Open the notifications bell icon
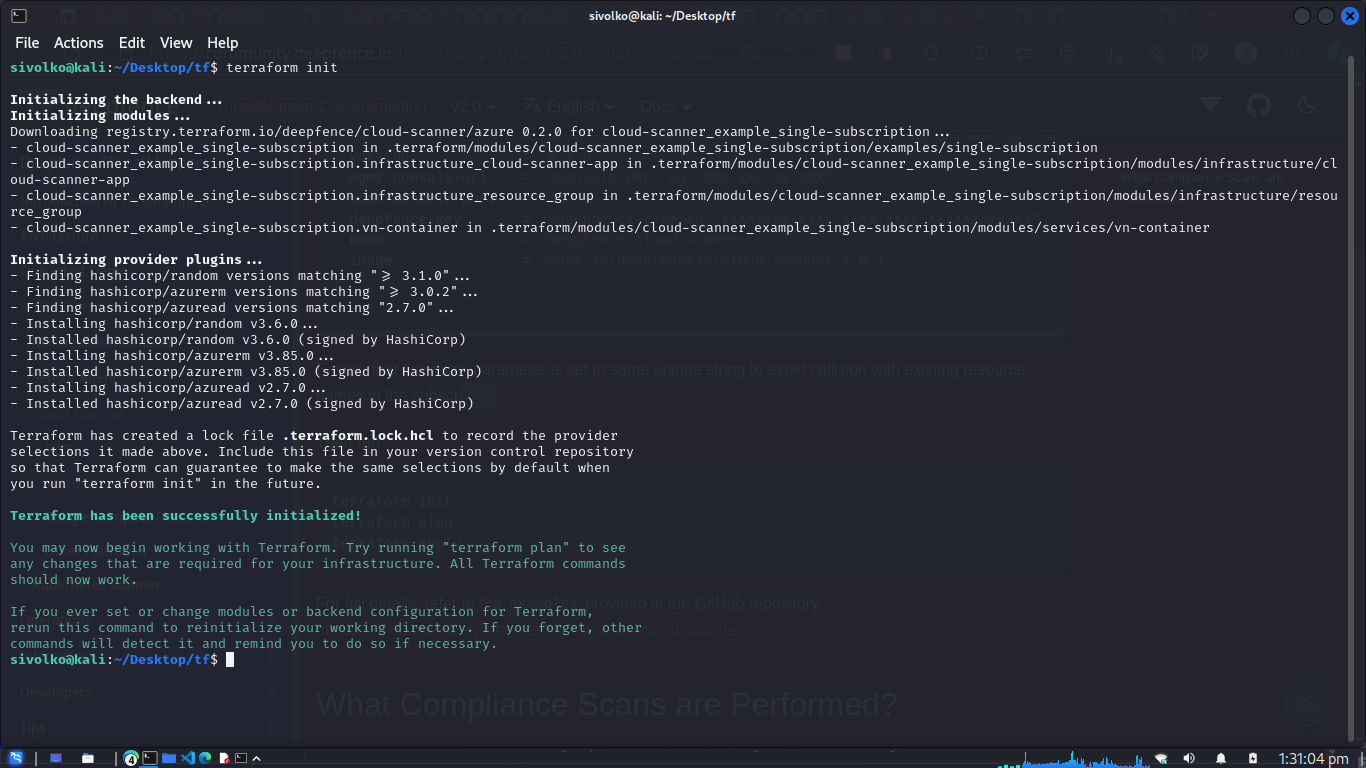 coord(1221,758)
